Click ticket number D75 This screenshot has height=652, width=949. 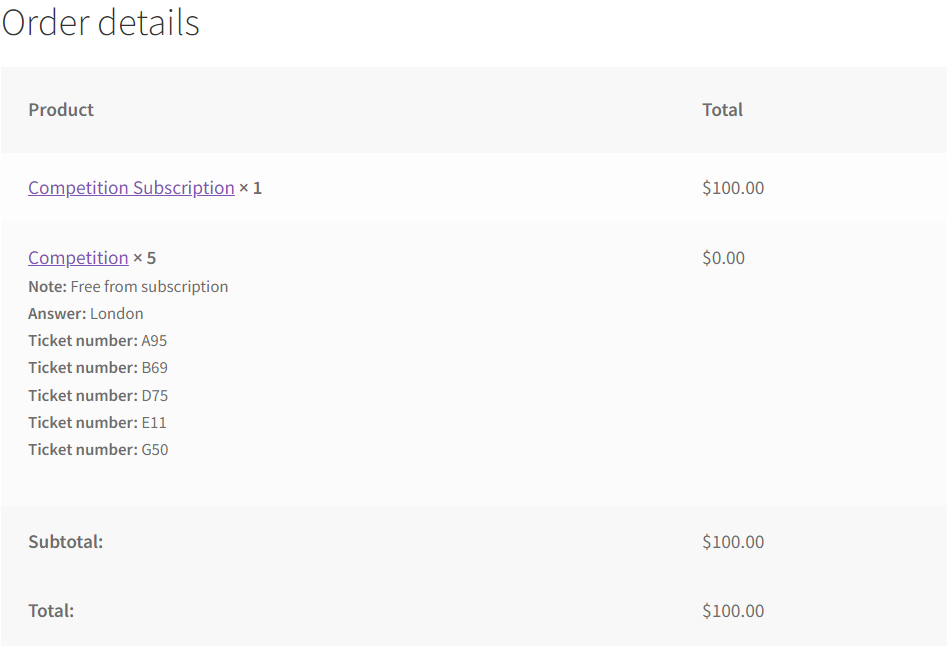click(154, 396)
